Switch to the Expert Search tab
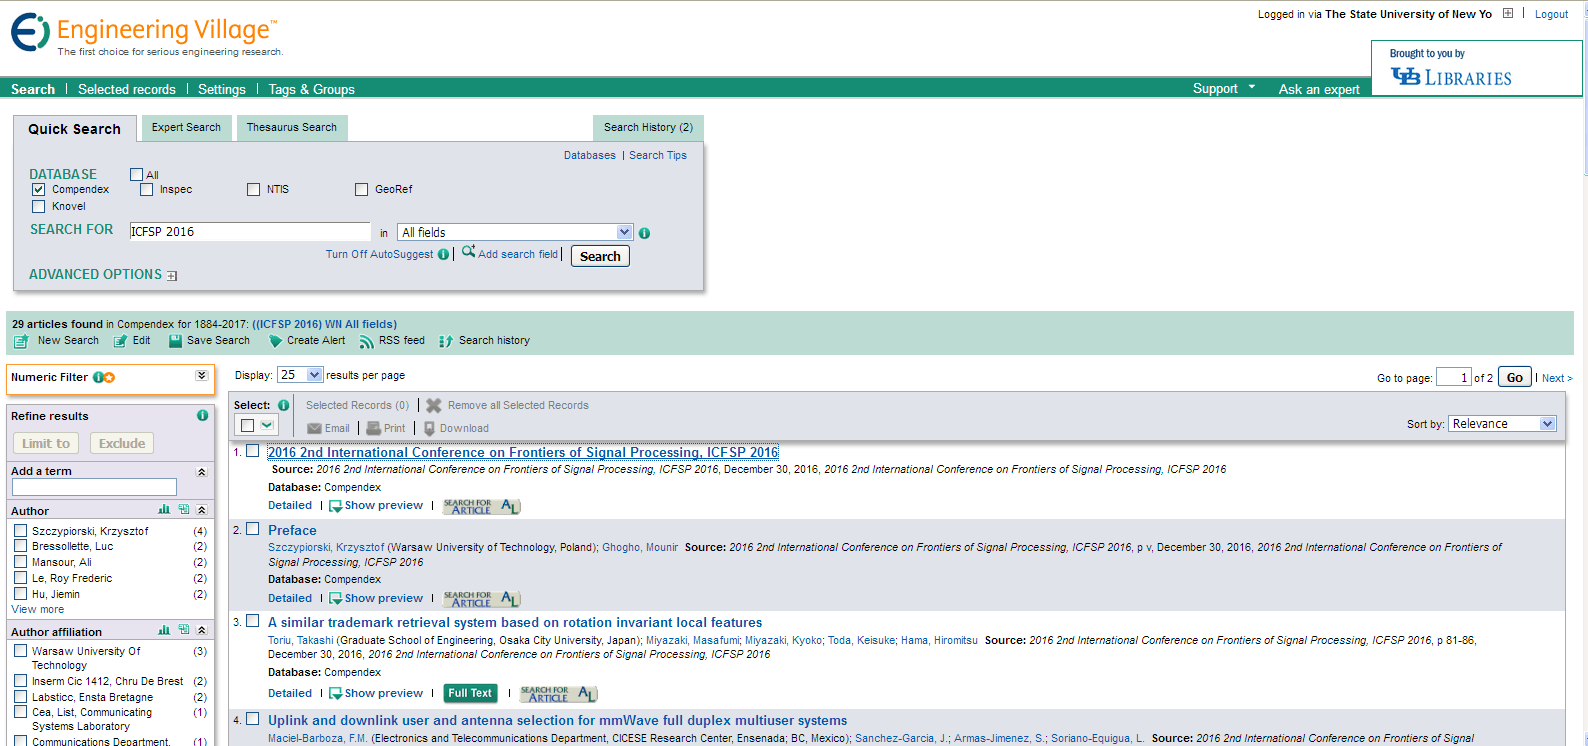 [186, 128]
